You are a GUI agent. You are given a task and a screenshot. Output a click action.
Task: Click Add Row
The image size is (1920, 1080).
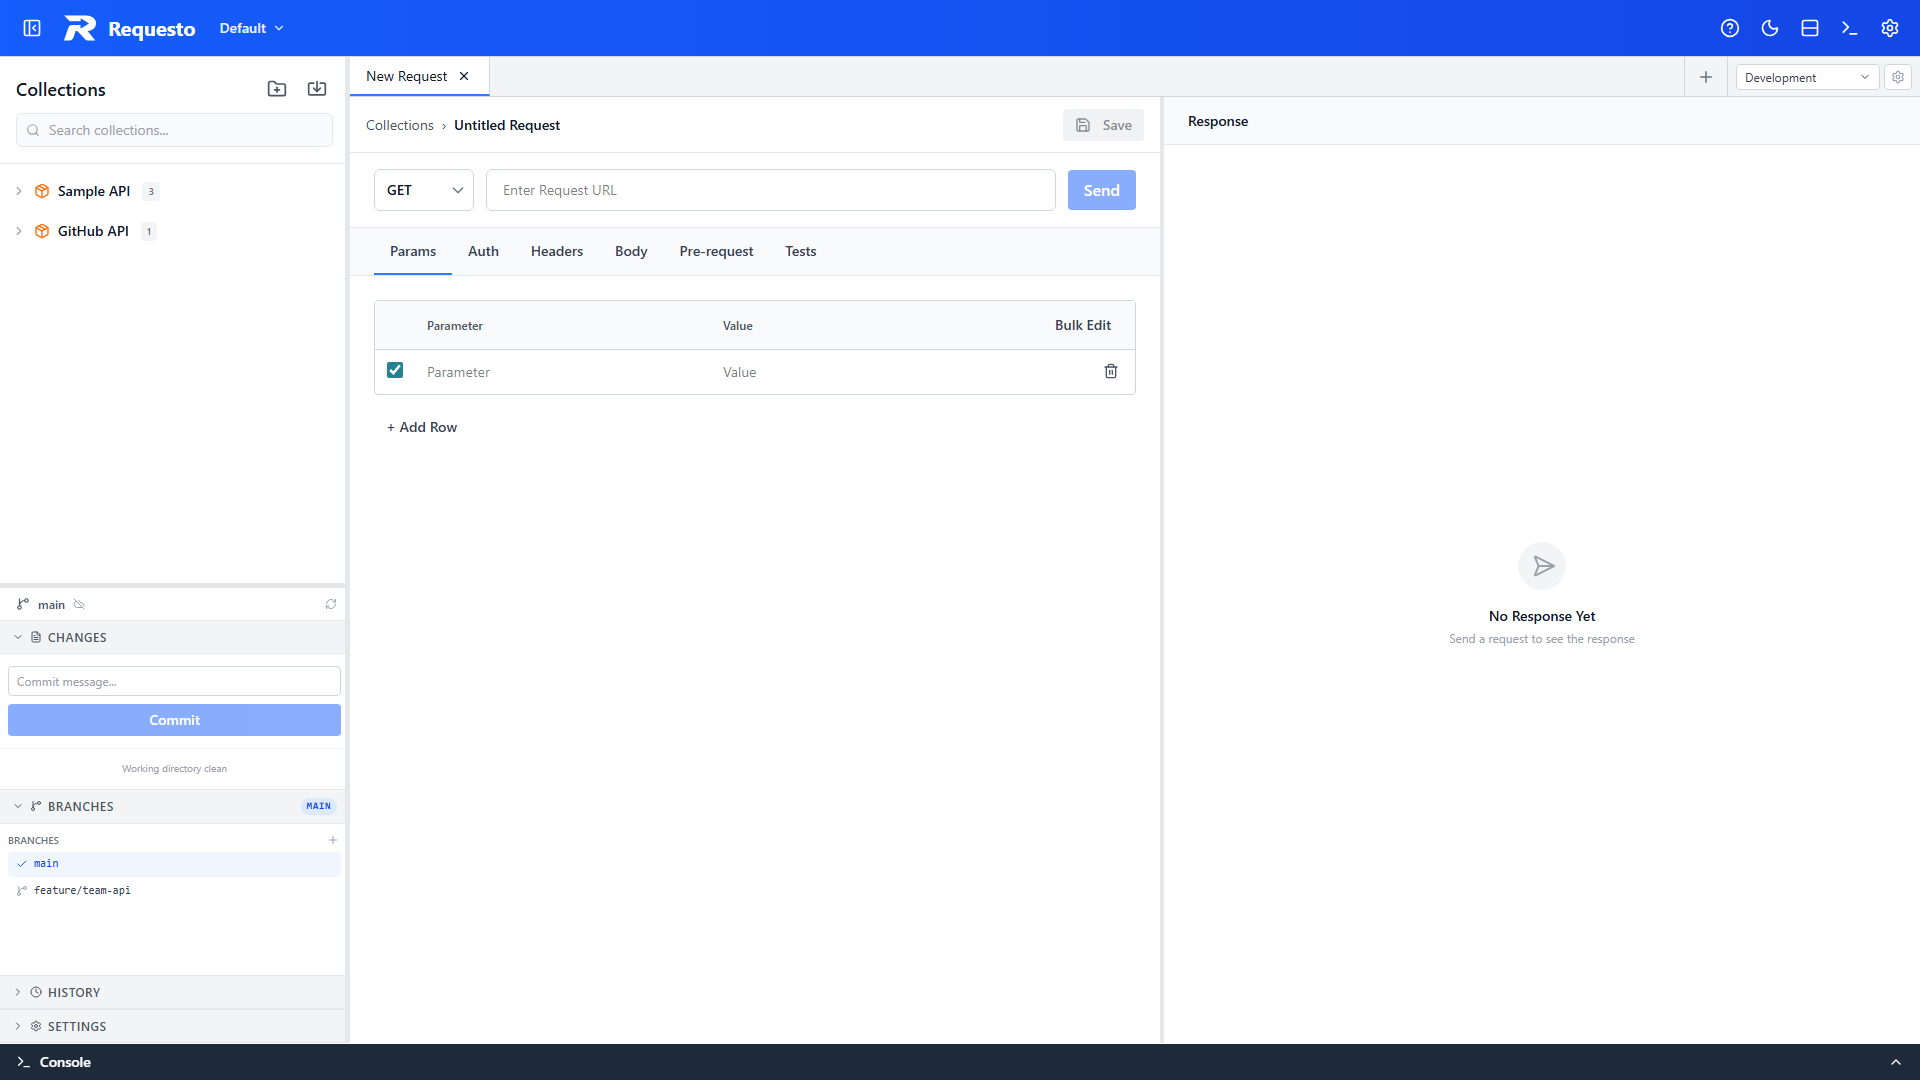click(422, 427)
